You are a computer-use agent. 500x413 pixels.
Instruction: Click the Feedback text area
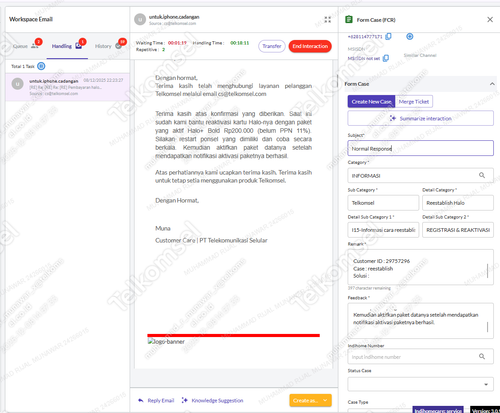(x=420, y=321)
